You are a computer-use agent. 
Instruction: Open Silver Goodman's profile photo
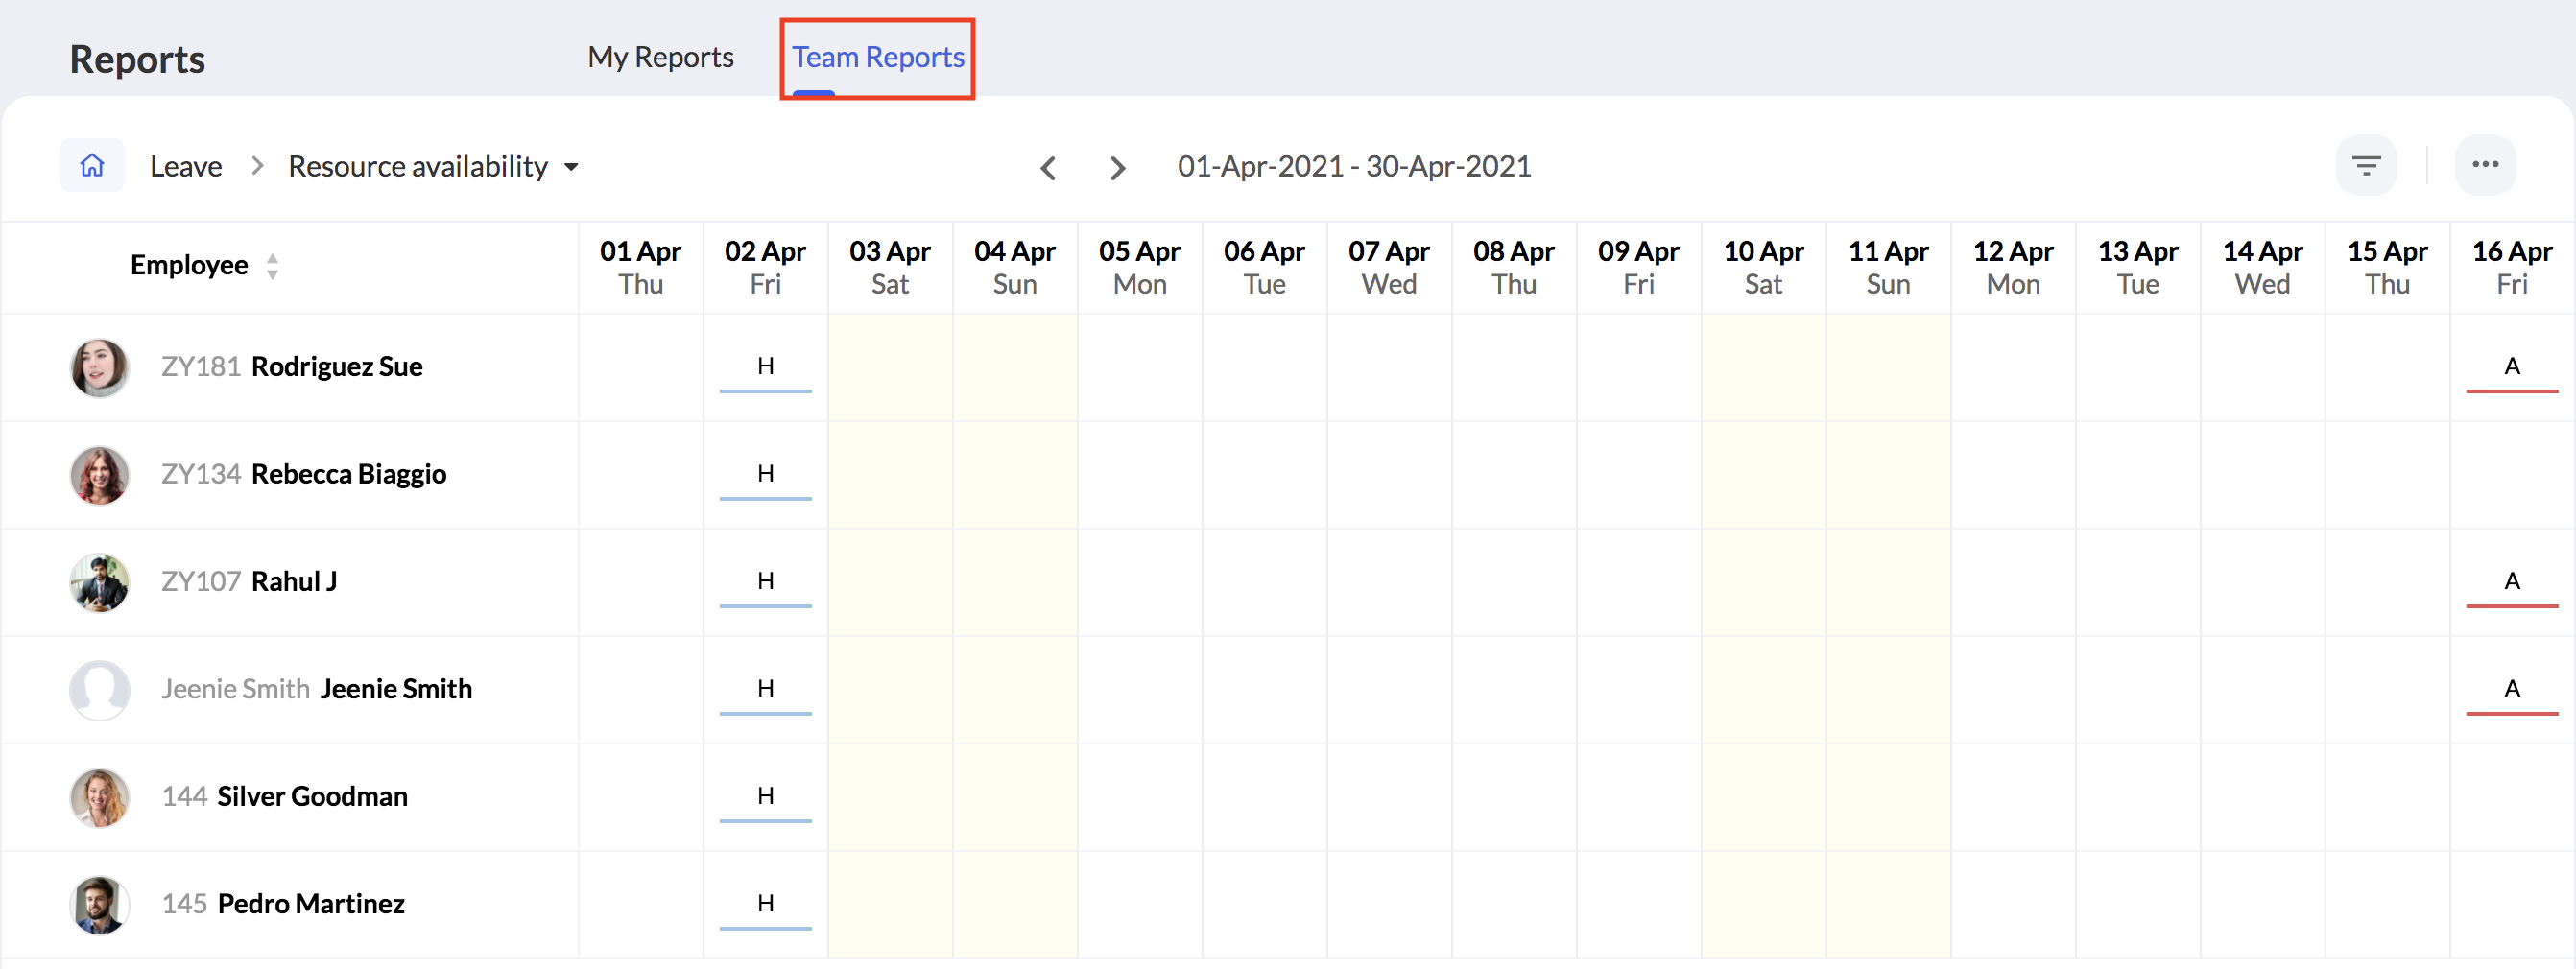[x=99, y=797]
